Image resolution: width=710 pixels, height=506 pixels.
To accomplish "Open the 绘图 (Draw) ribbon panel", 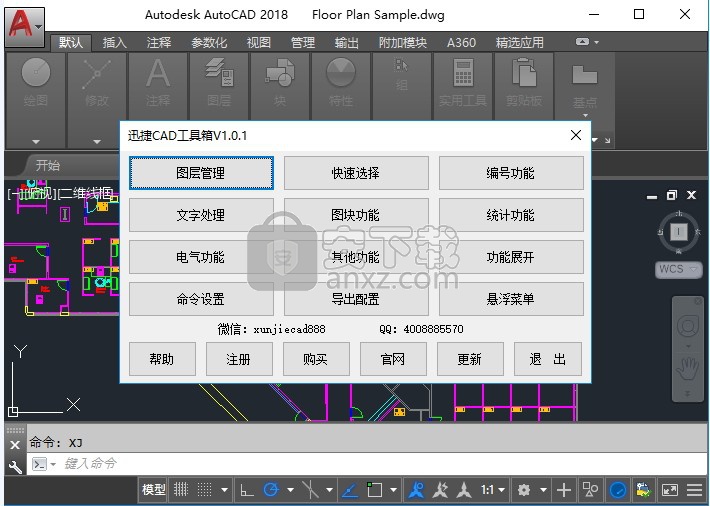I will [36, 83].
